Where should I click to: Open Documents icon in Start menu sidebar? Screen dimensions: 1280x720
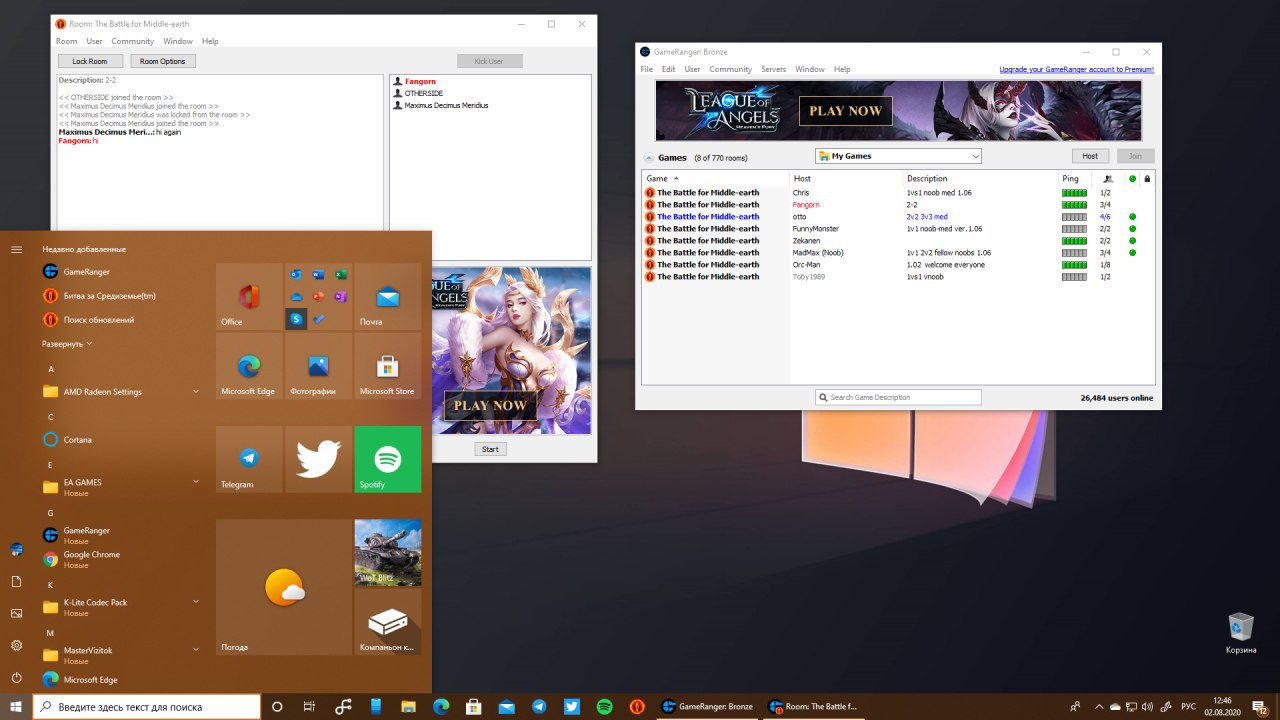tap(16, 581)
